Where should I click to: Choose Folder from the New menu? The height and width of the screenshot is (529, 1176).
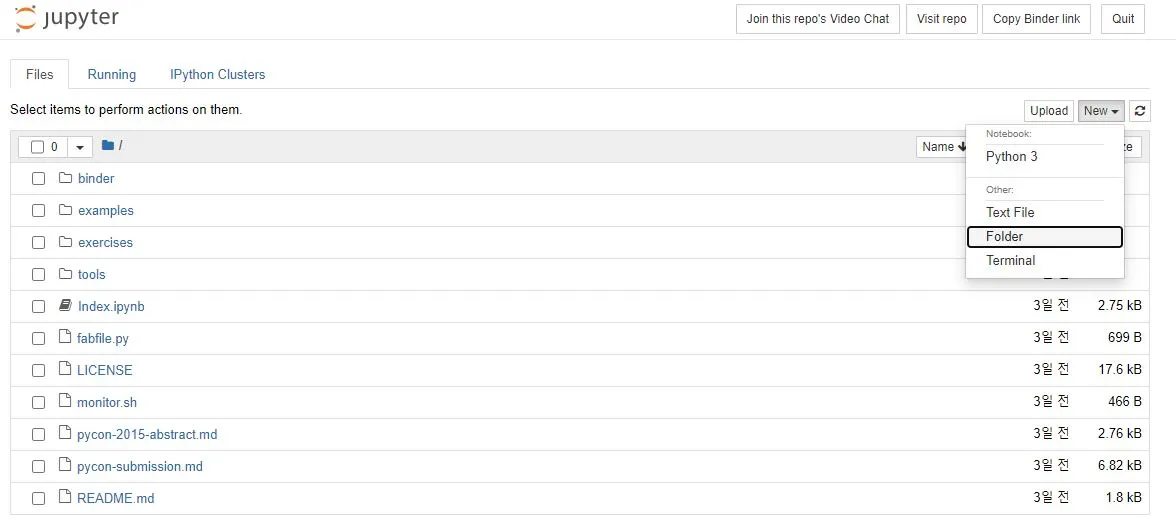click(x=1044, y=236)
